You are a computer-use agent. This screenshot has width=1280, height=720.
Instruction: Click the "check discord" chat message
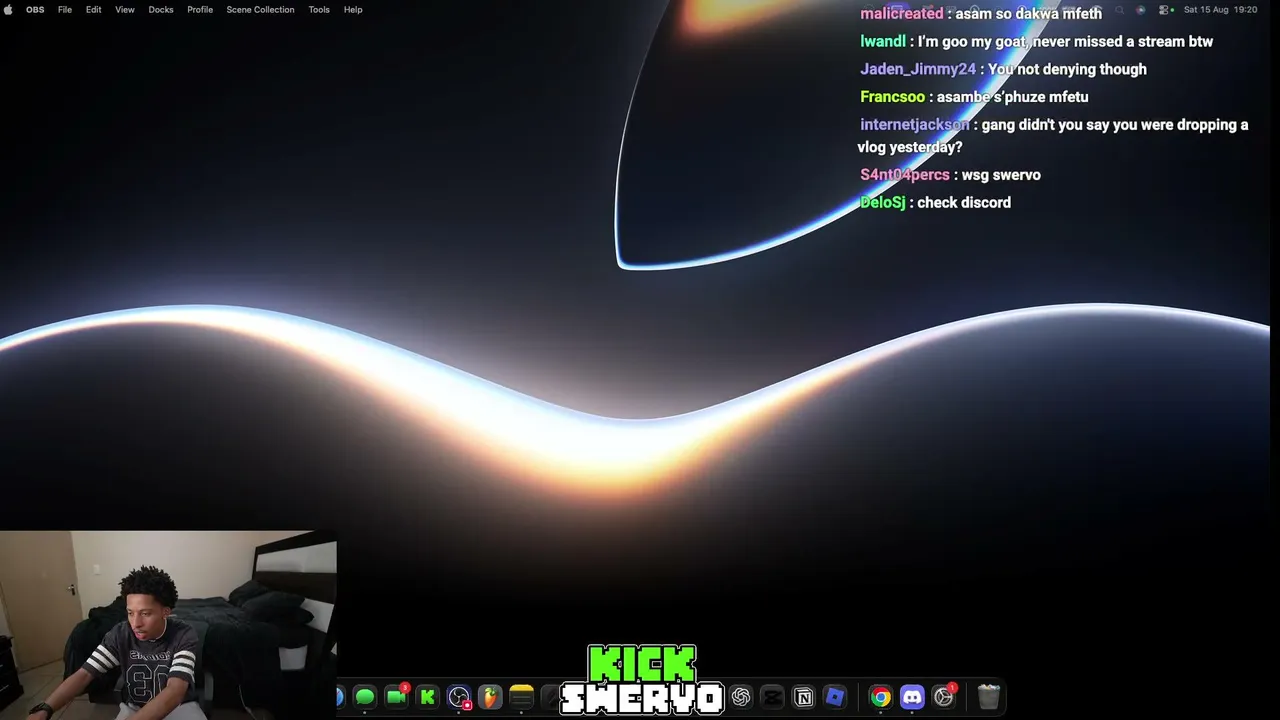[964, 202]
